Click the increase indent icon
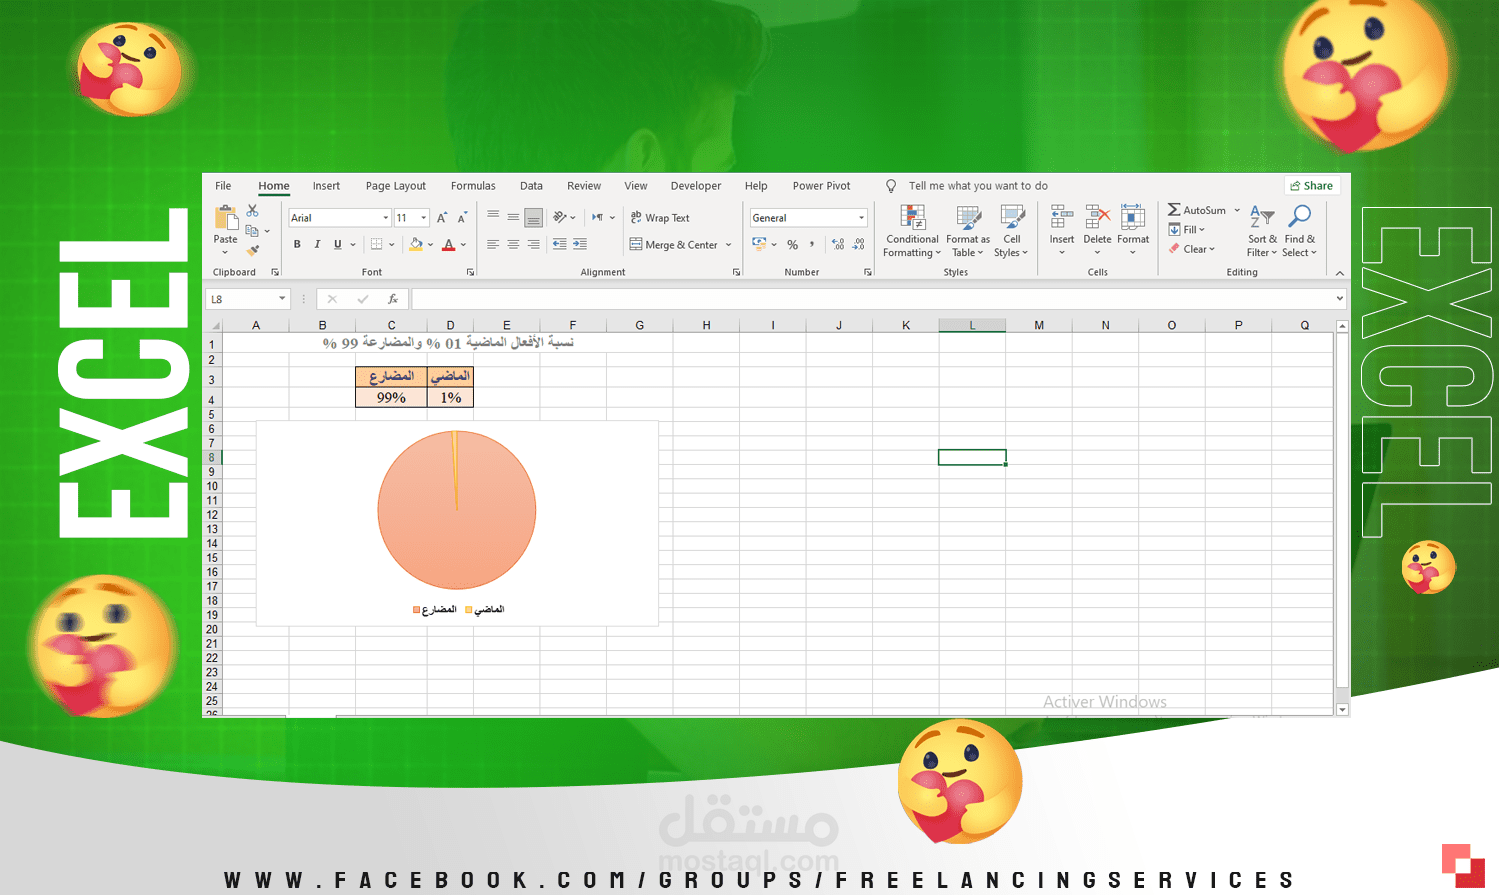 [580, 244]
